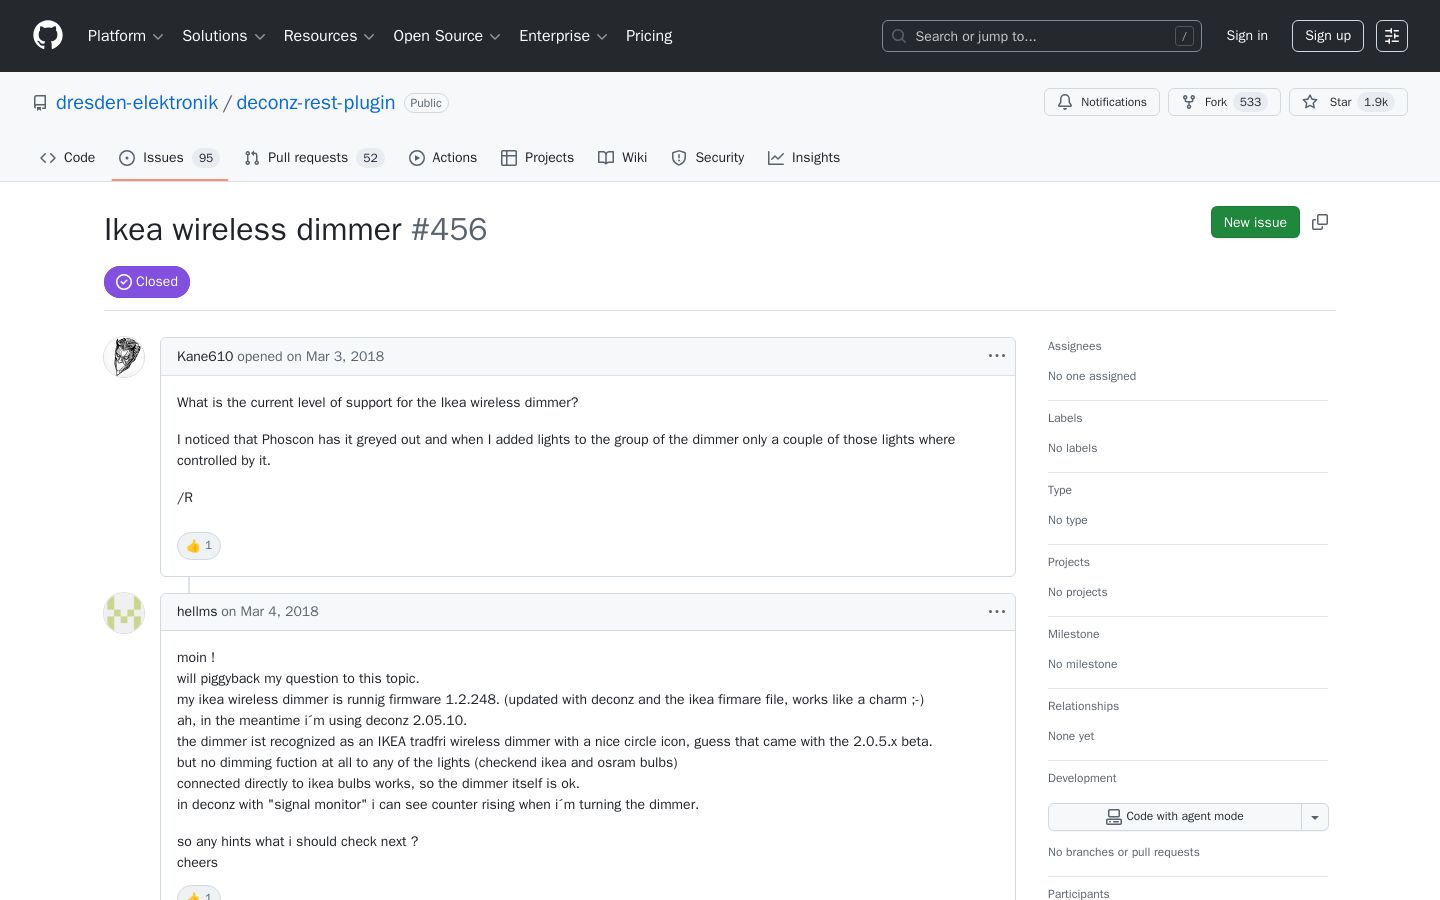Open Kane610's avatar profile picture
Screen dimensions: 1440x900
[124, 357]
